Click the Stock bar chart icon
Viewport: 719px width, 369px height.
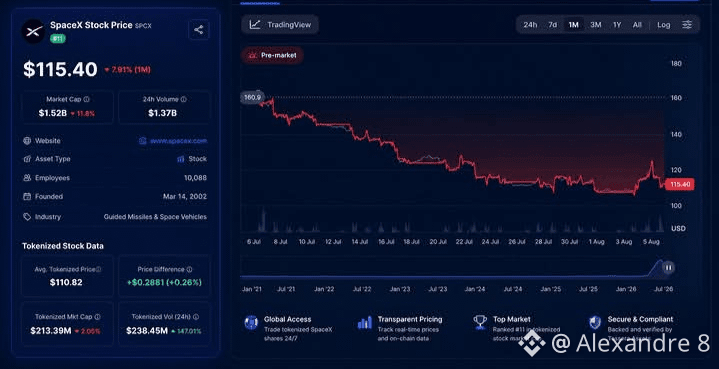click(x=181, y=159)
